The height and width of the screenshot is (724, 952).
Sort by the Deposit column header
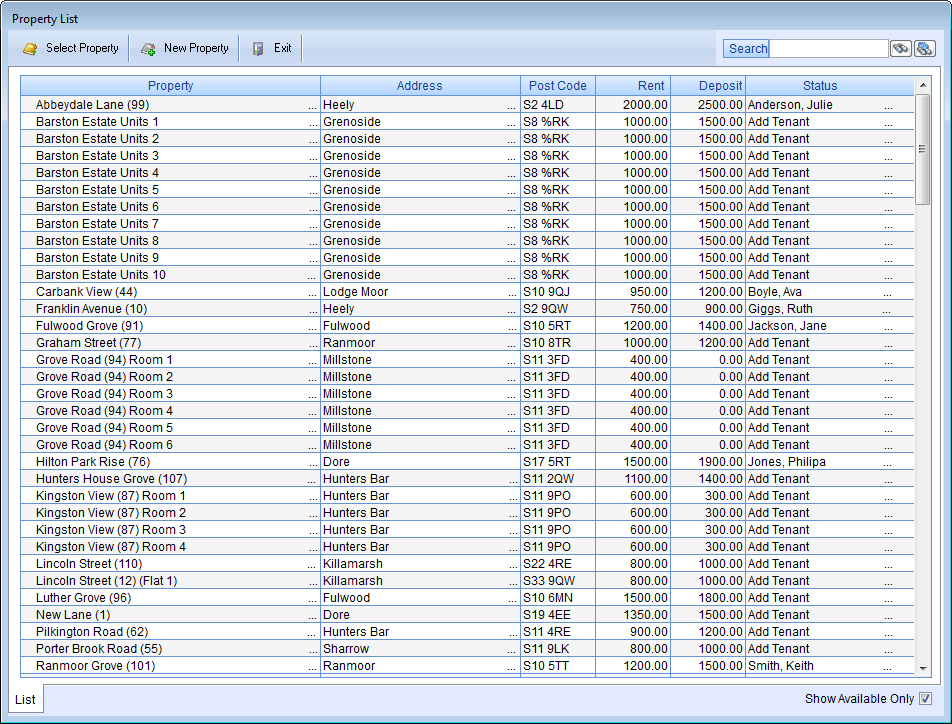pos(708,86)
